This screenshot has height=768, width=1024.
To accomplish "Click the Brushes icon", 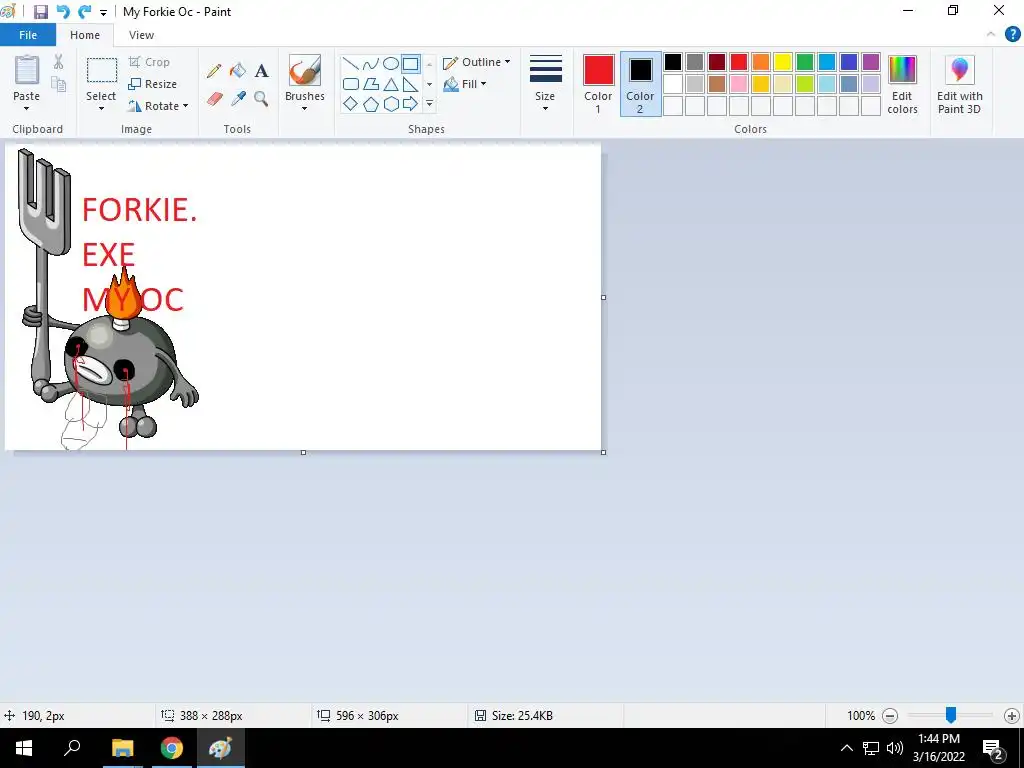I will coord(304,70).
